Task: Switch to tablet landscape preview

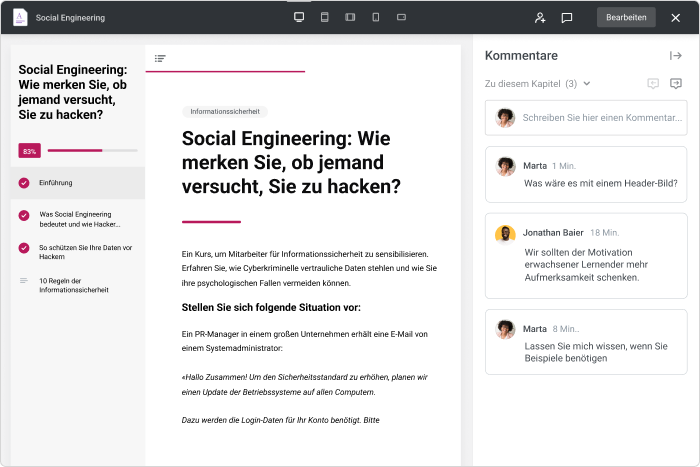Action: point(350,17)
